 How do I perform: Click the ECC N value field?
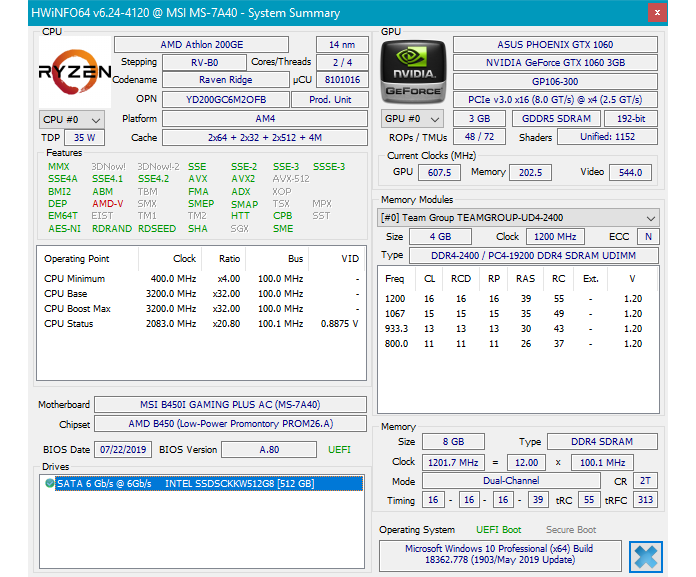pyautogui.click(x=648, y=237)
